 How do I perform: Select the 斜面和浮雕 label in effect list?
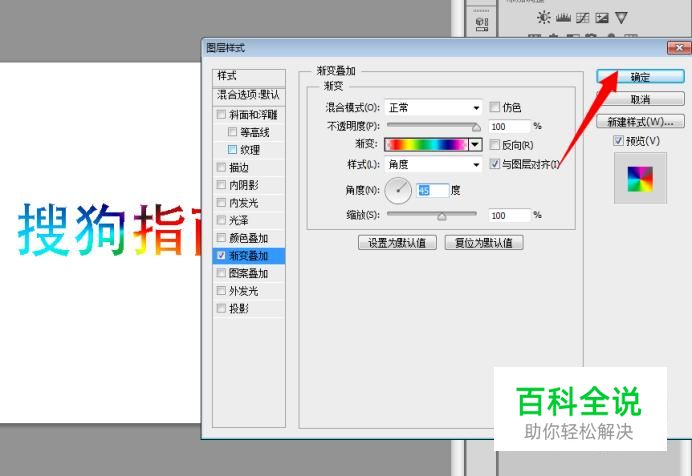(x=253, y=115)
